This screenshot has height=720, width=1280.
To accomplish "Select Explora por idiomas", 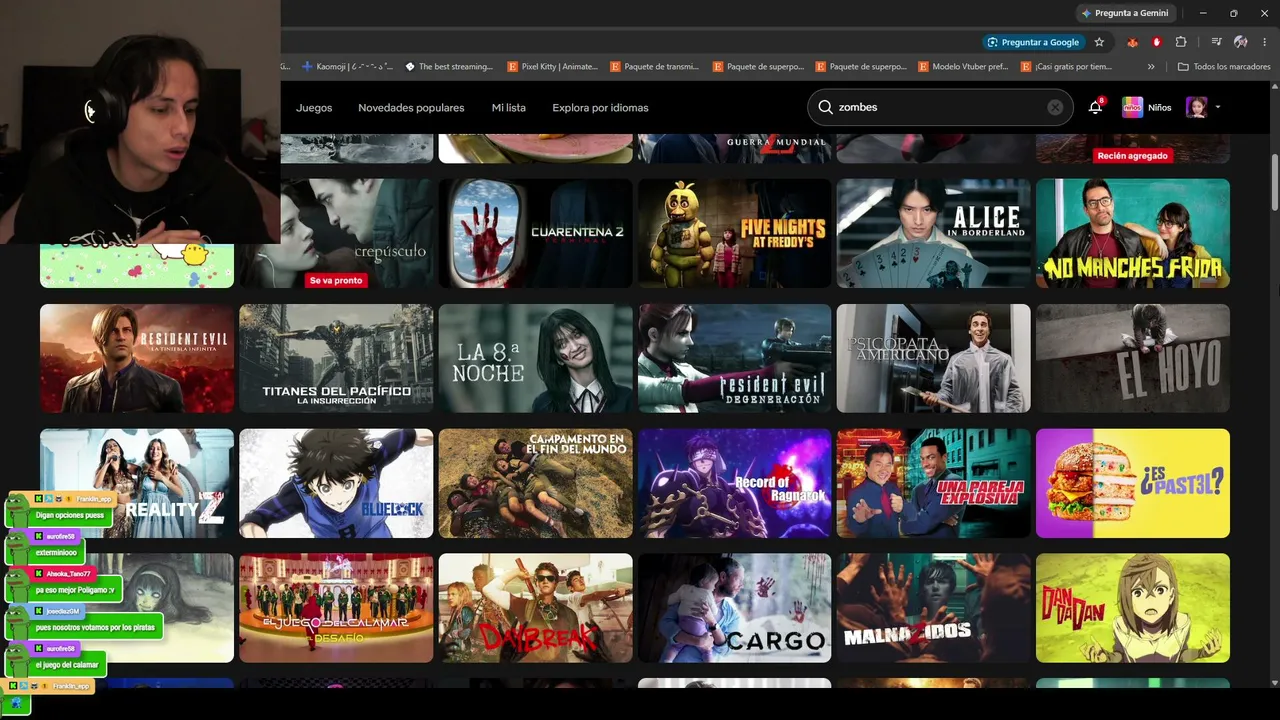I will pos(600,107).
